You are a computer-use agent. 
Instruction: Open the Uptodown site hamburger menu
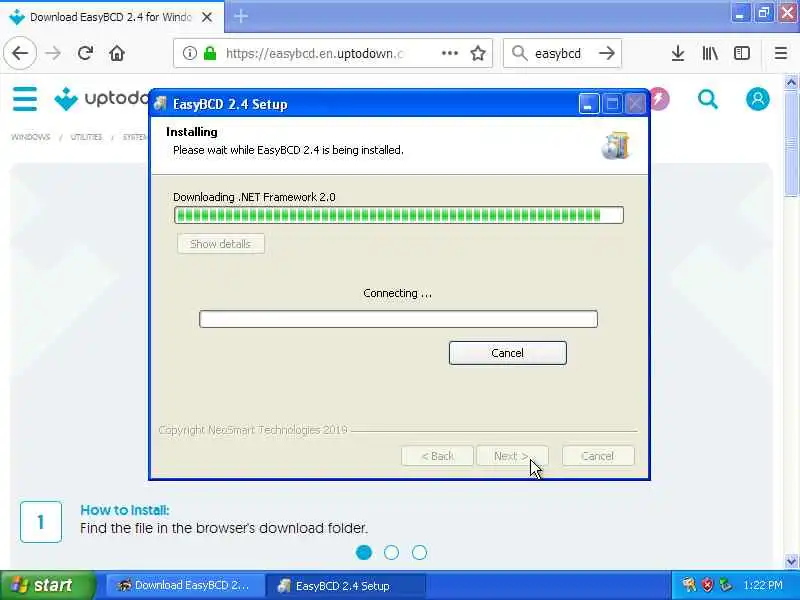[x=24, y=98]
